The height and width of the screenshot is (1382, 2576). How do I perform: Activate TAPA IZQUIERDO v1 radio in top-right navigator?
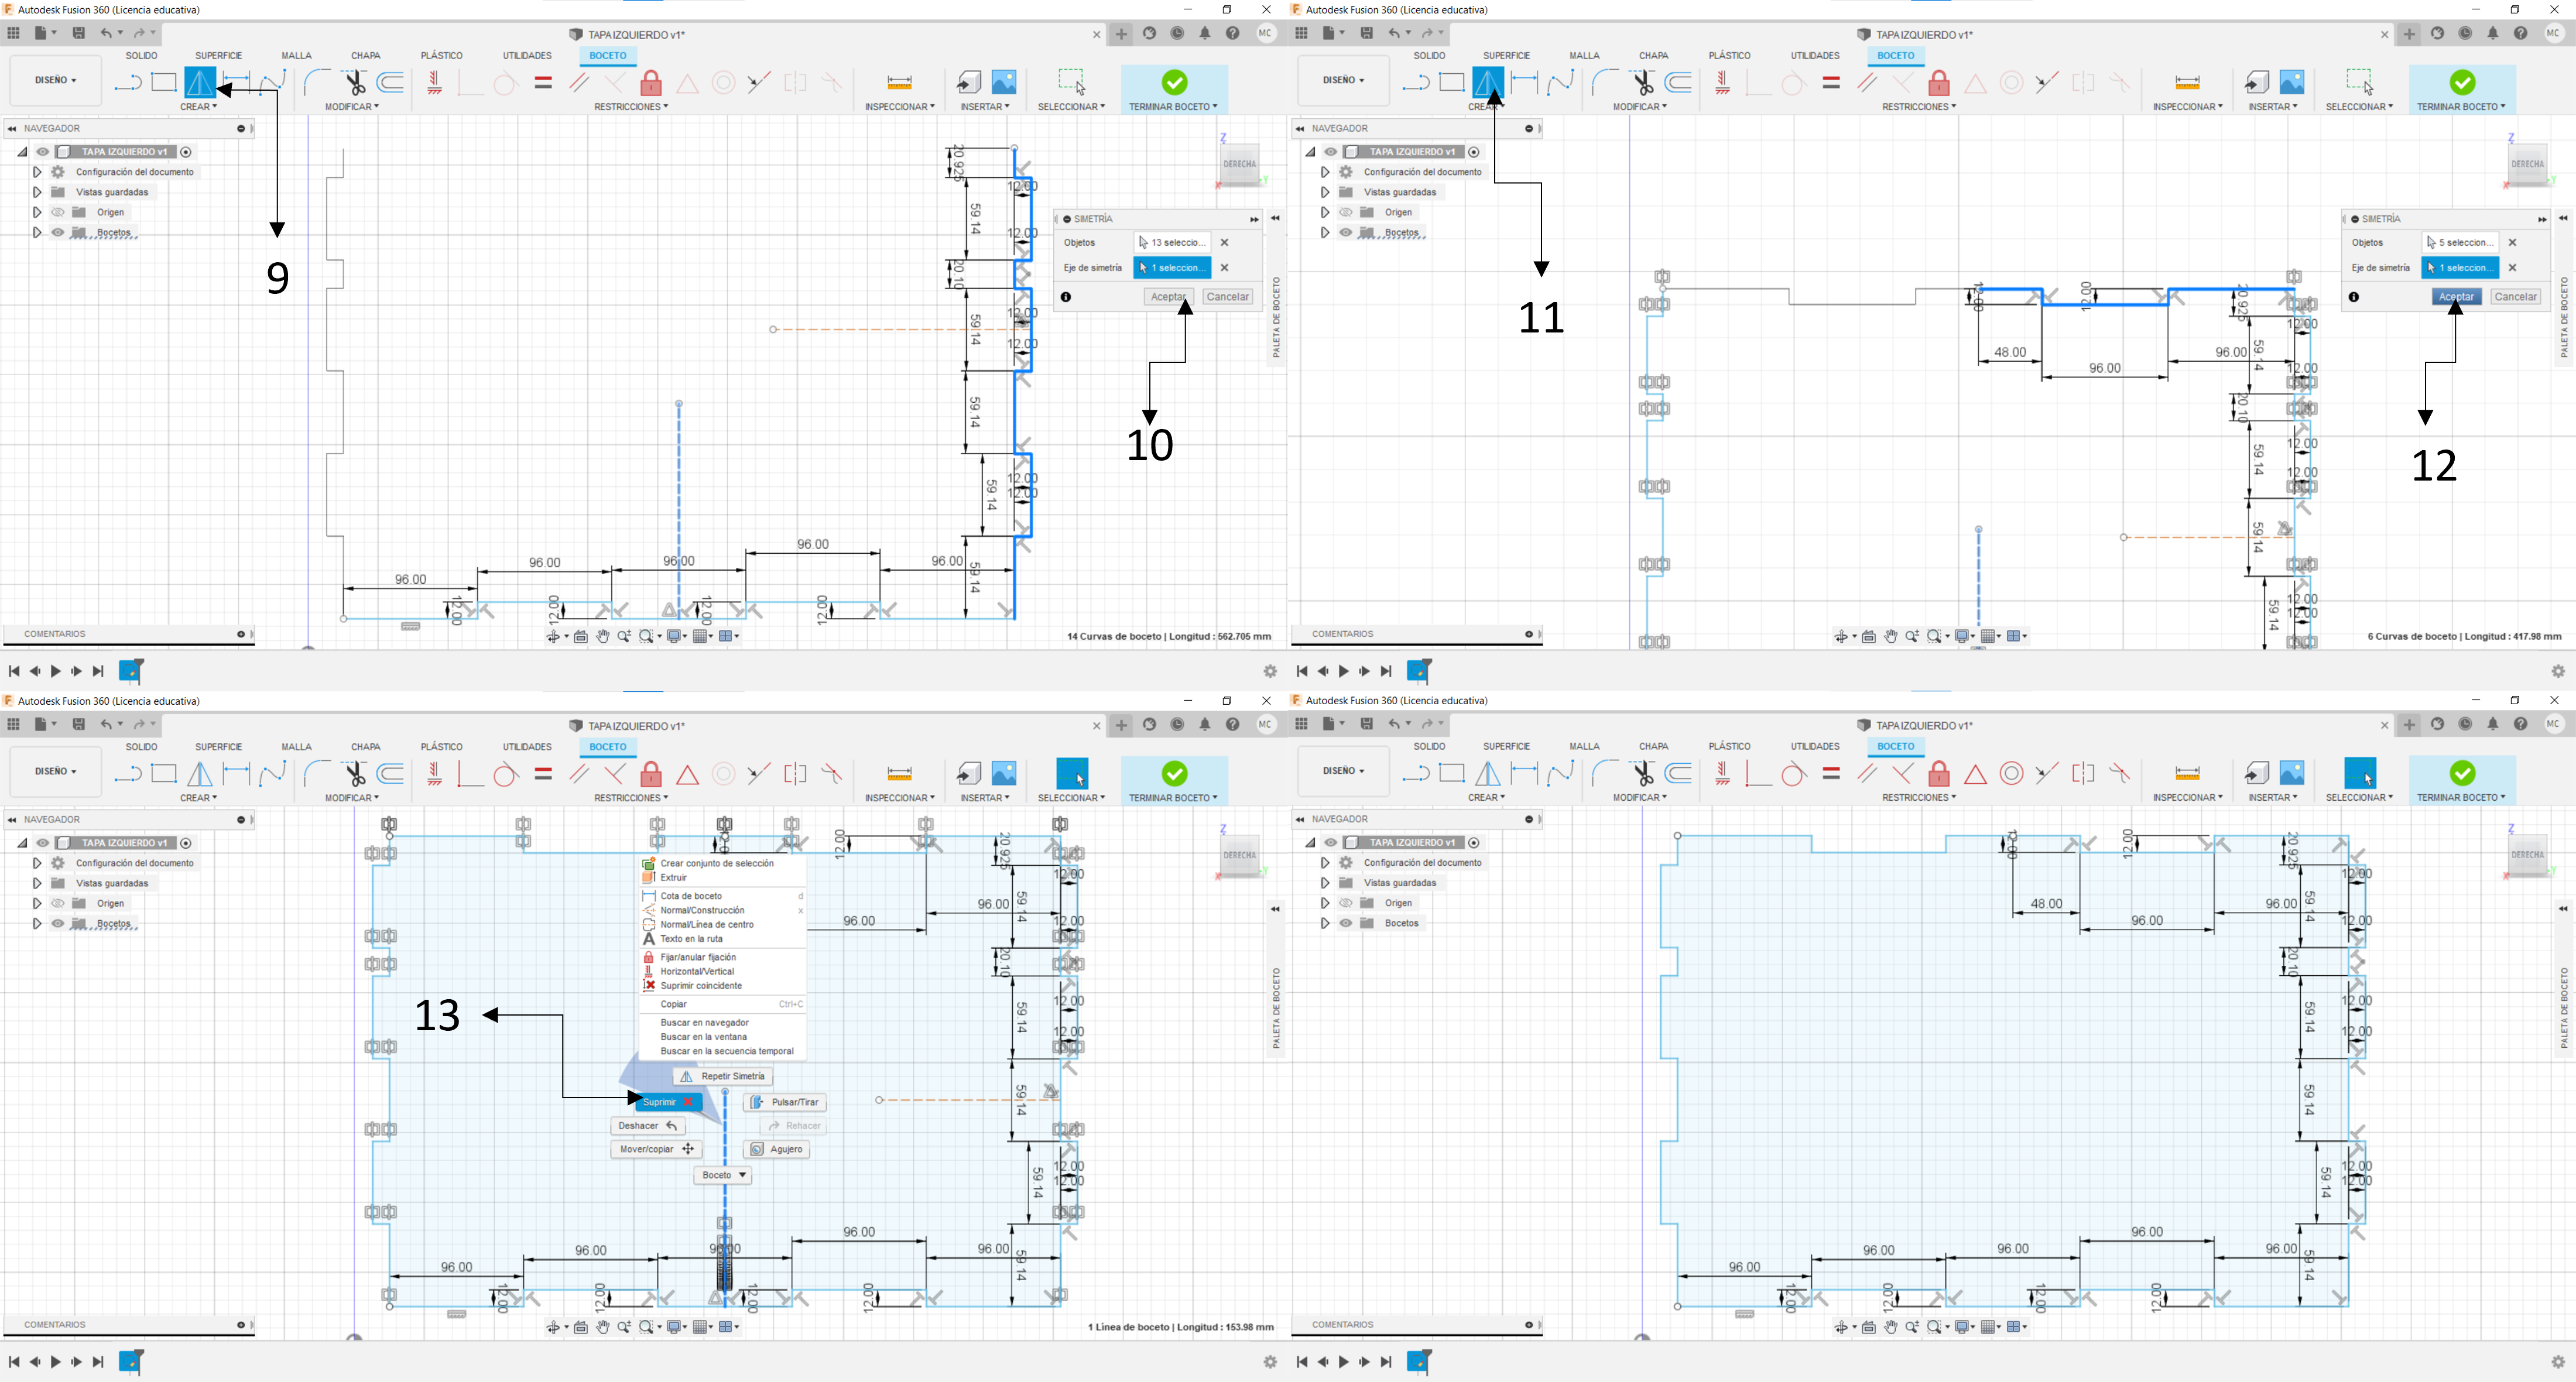[x=1474, y=152]
